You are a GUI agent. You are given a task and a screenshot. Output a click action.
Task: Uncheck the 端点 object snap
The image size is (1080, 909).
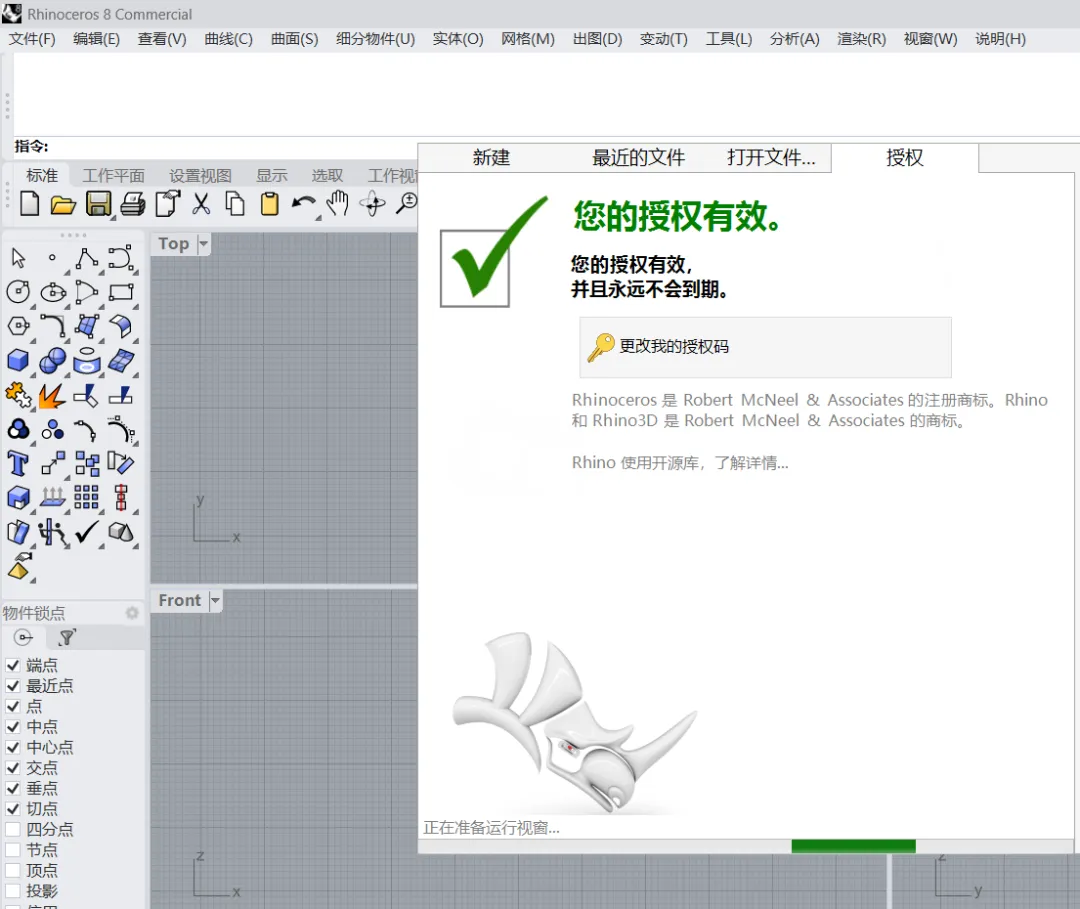(12, 665)
